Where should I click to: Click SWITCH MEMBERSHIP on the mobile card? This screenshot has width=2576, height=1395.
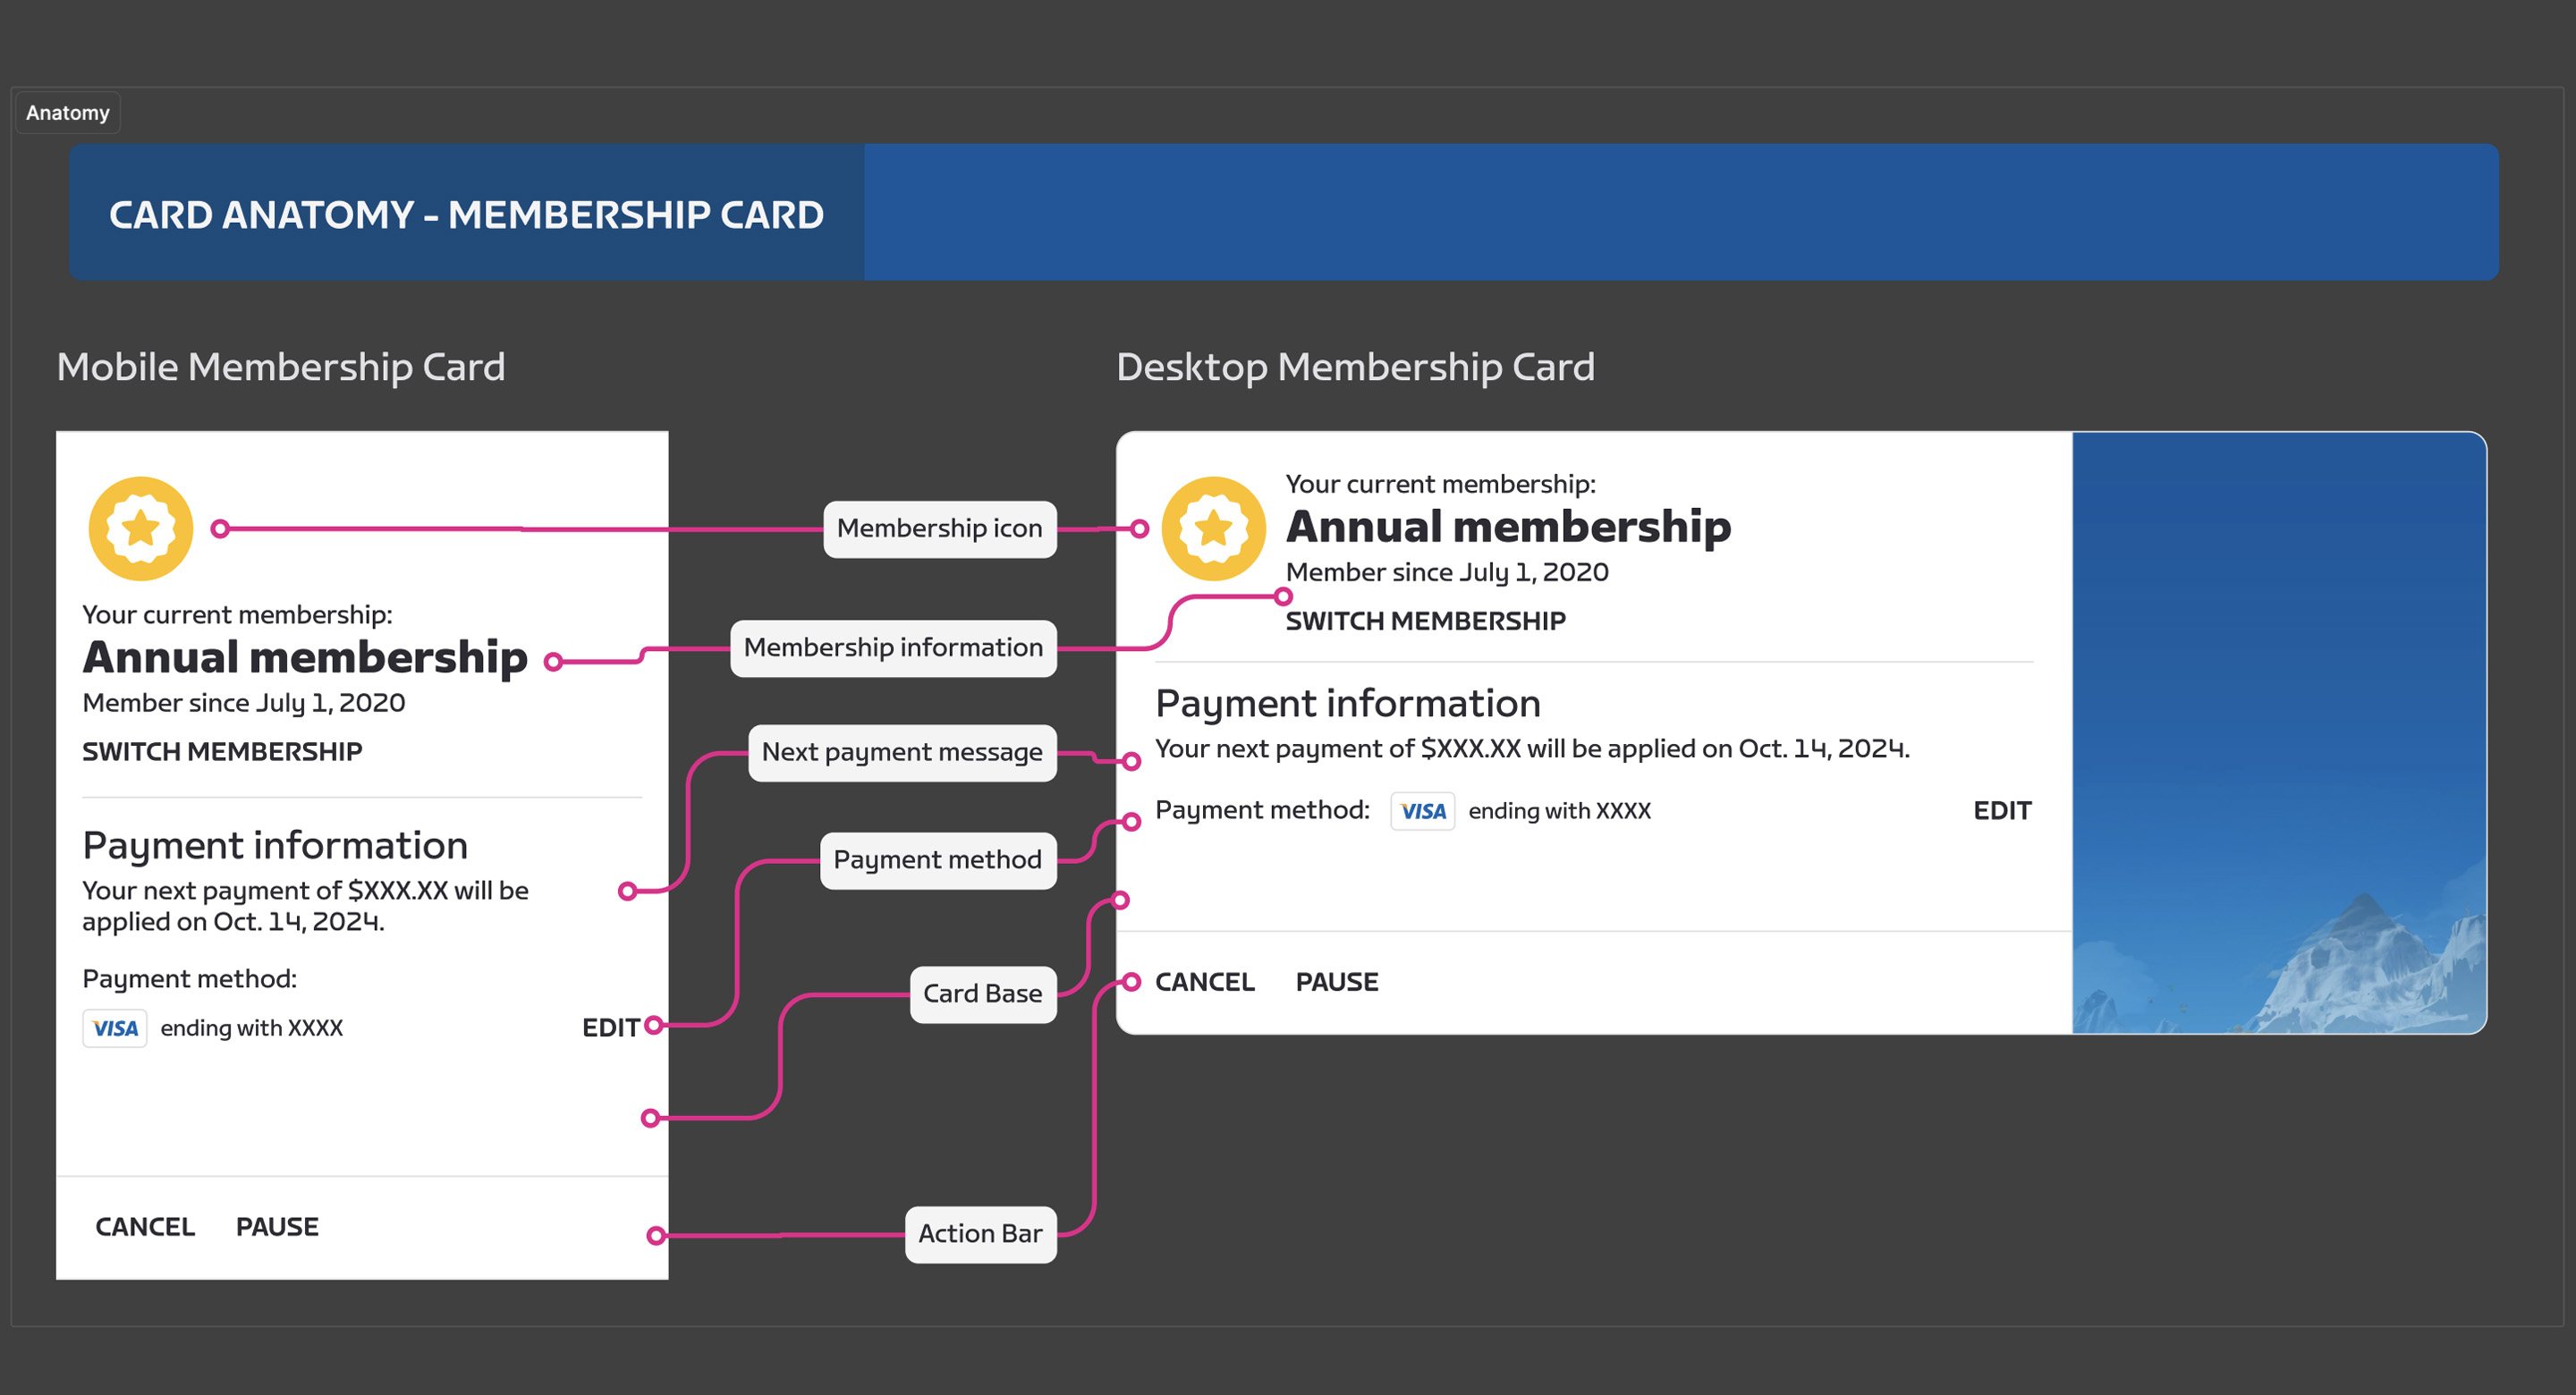click(222, 751)
